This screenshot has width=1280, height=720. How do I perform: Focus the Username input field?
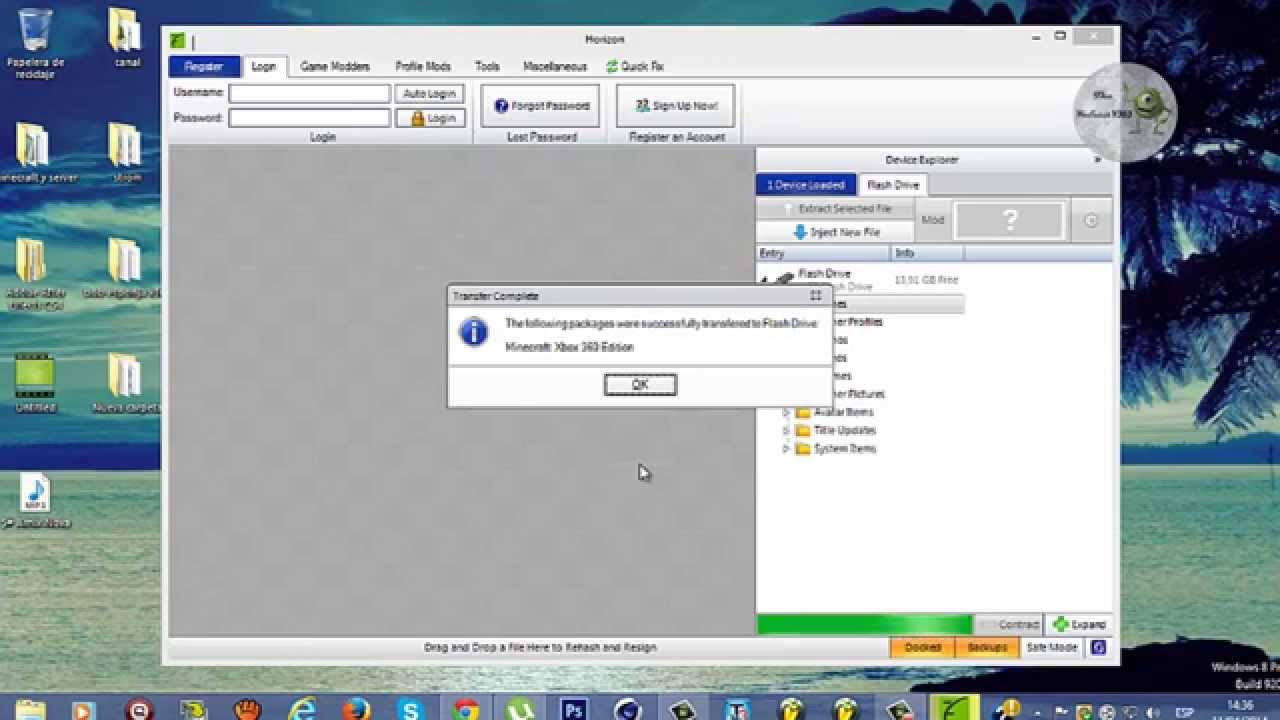[x=309, y=93]
